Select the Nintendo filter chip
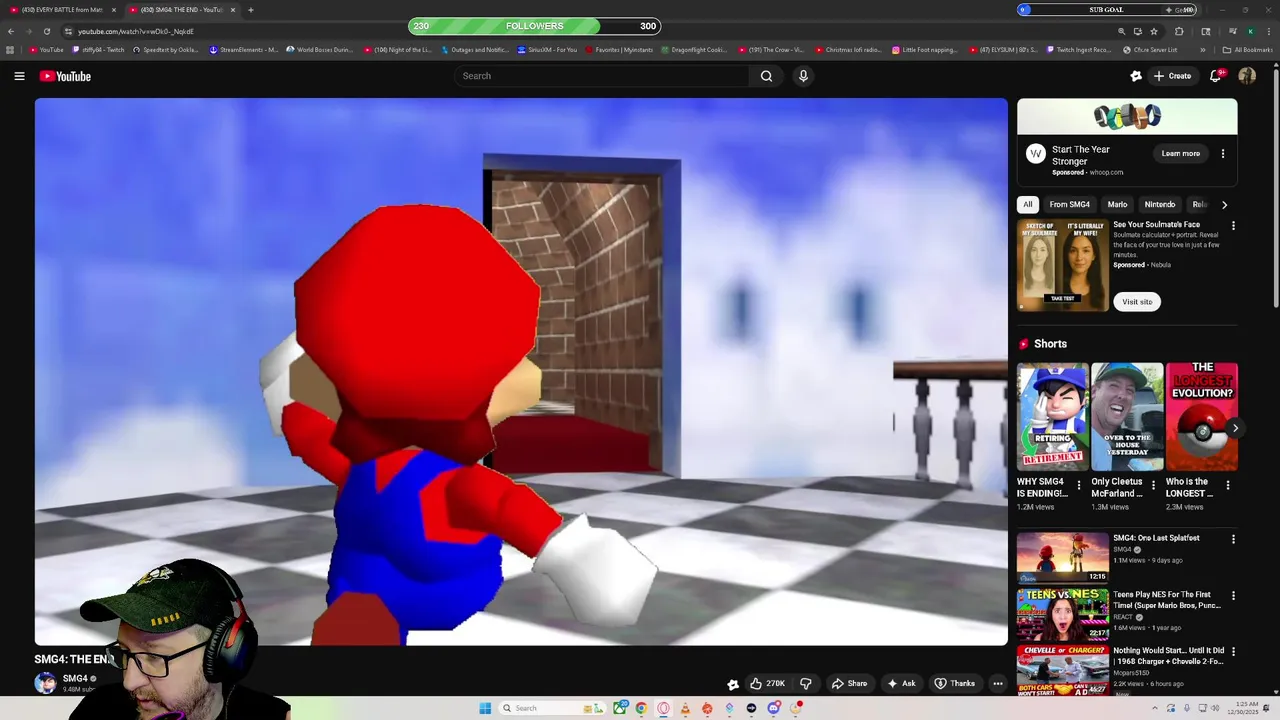This screenshot has width=1280, height=720. [1159, 204]
